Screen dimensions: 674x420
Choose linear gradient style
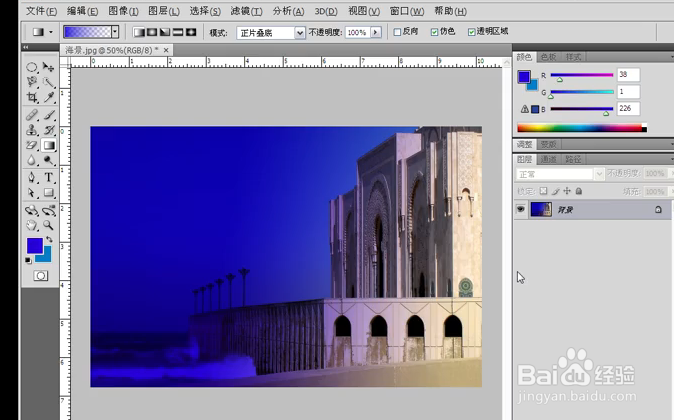click(x=139, y=32)
